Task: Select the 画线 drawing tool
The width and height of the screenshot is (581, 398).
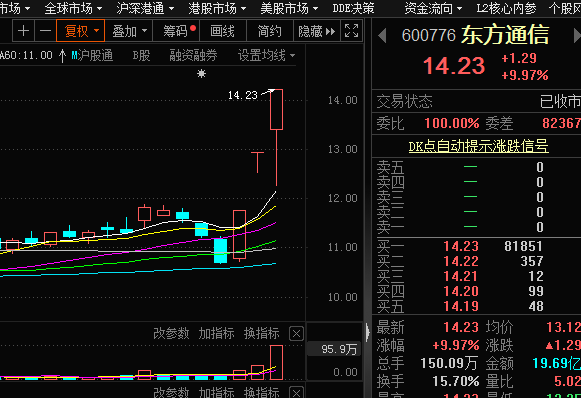Action: pyautogui.click(x=222, y=31)
